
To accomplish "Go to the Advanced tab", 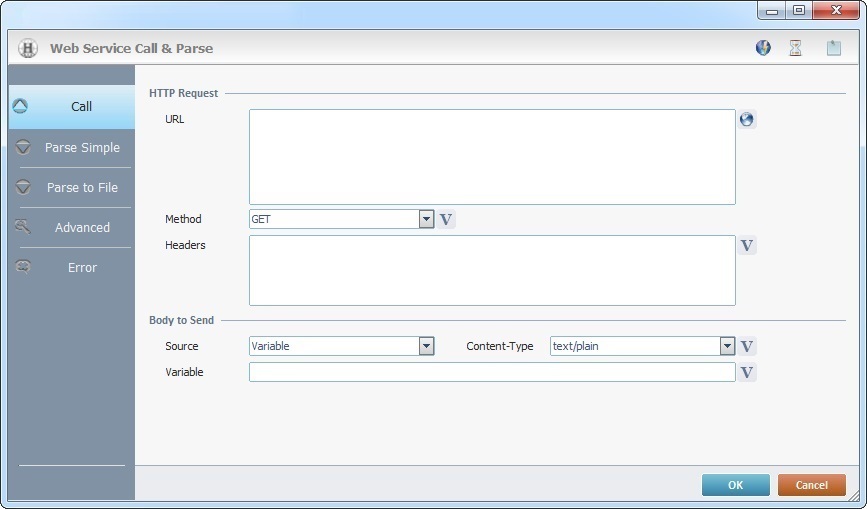I will pos(81,228).
